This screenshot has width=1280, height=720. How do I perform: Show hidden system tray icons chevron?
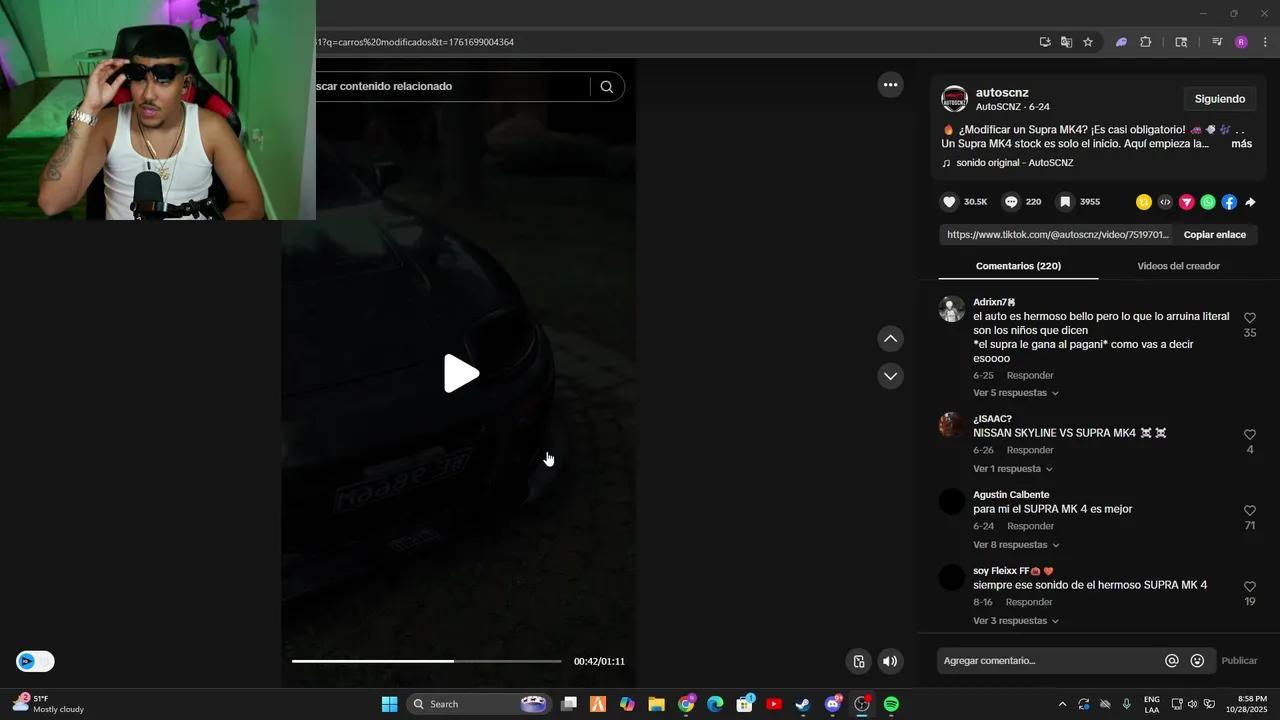click(1062, 704)
